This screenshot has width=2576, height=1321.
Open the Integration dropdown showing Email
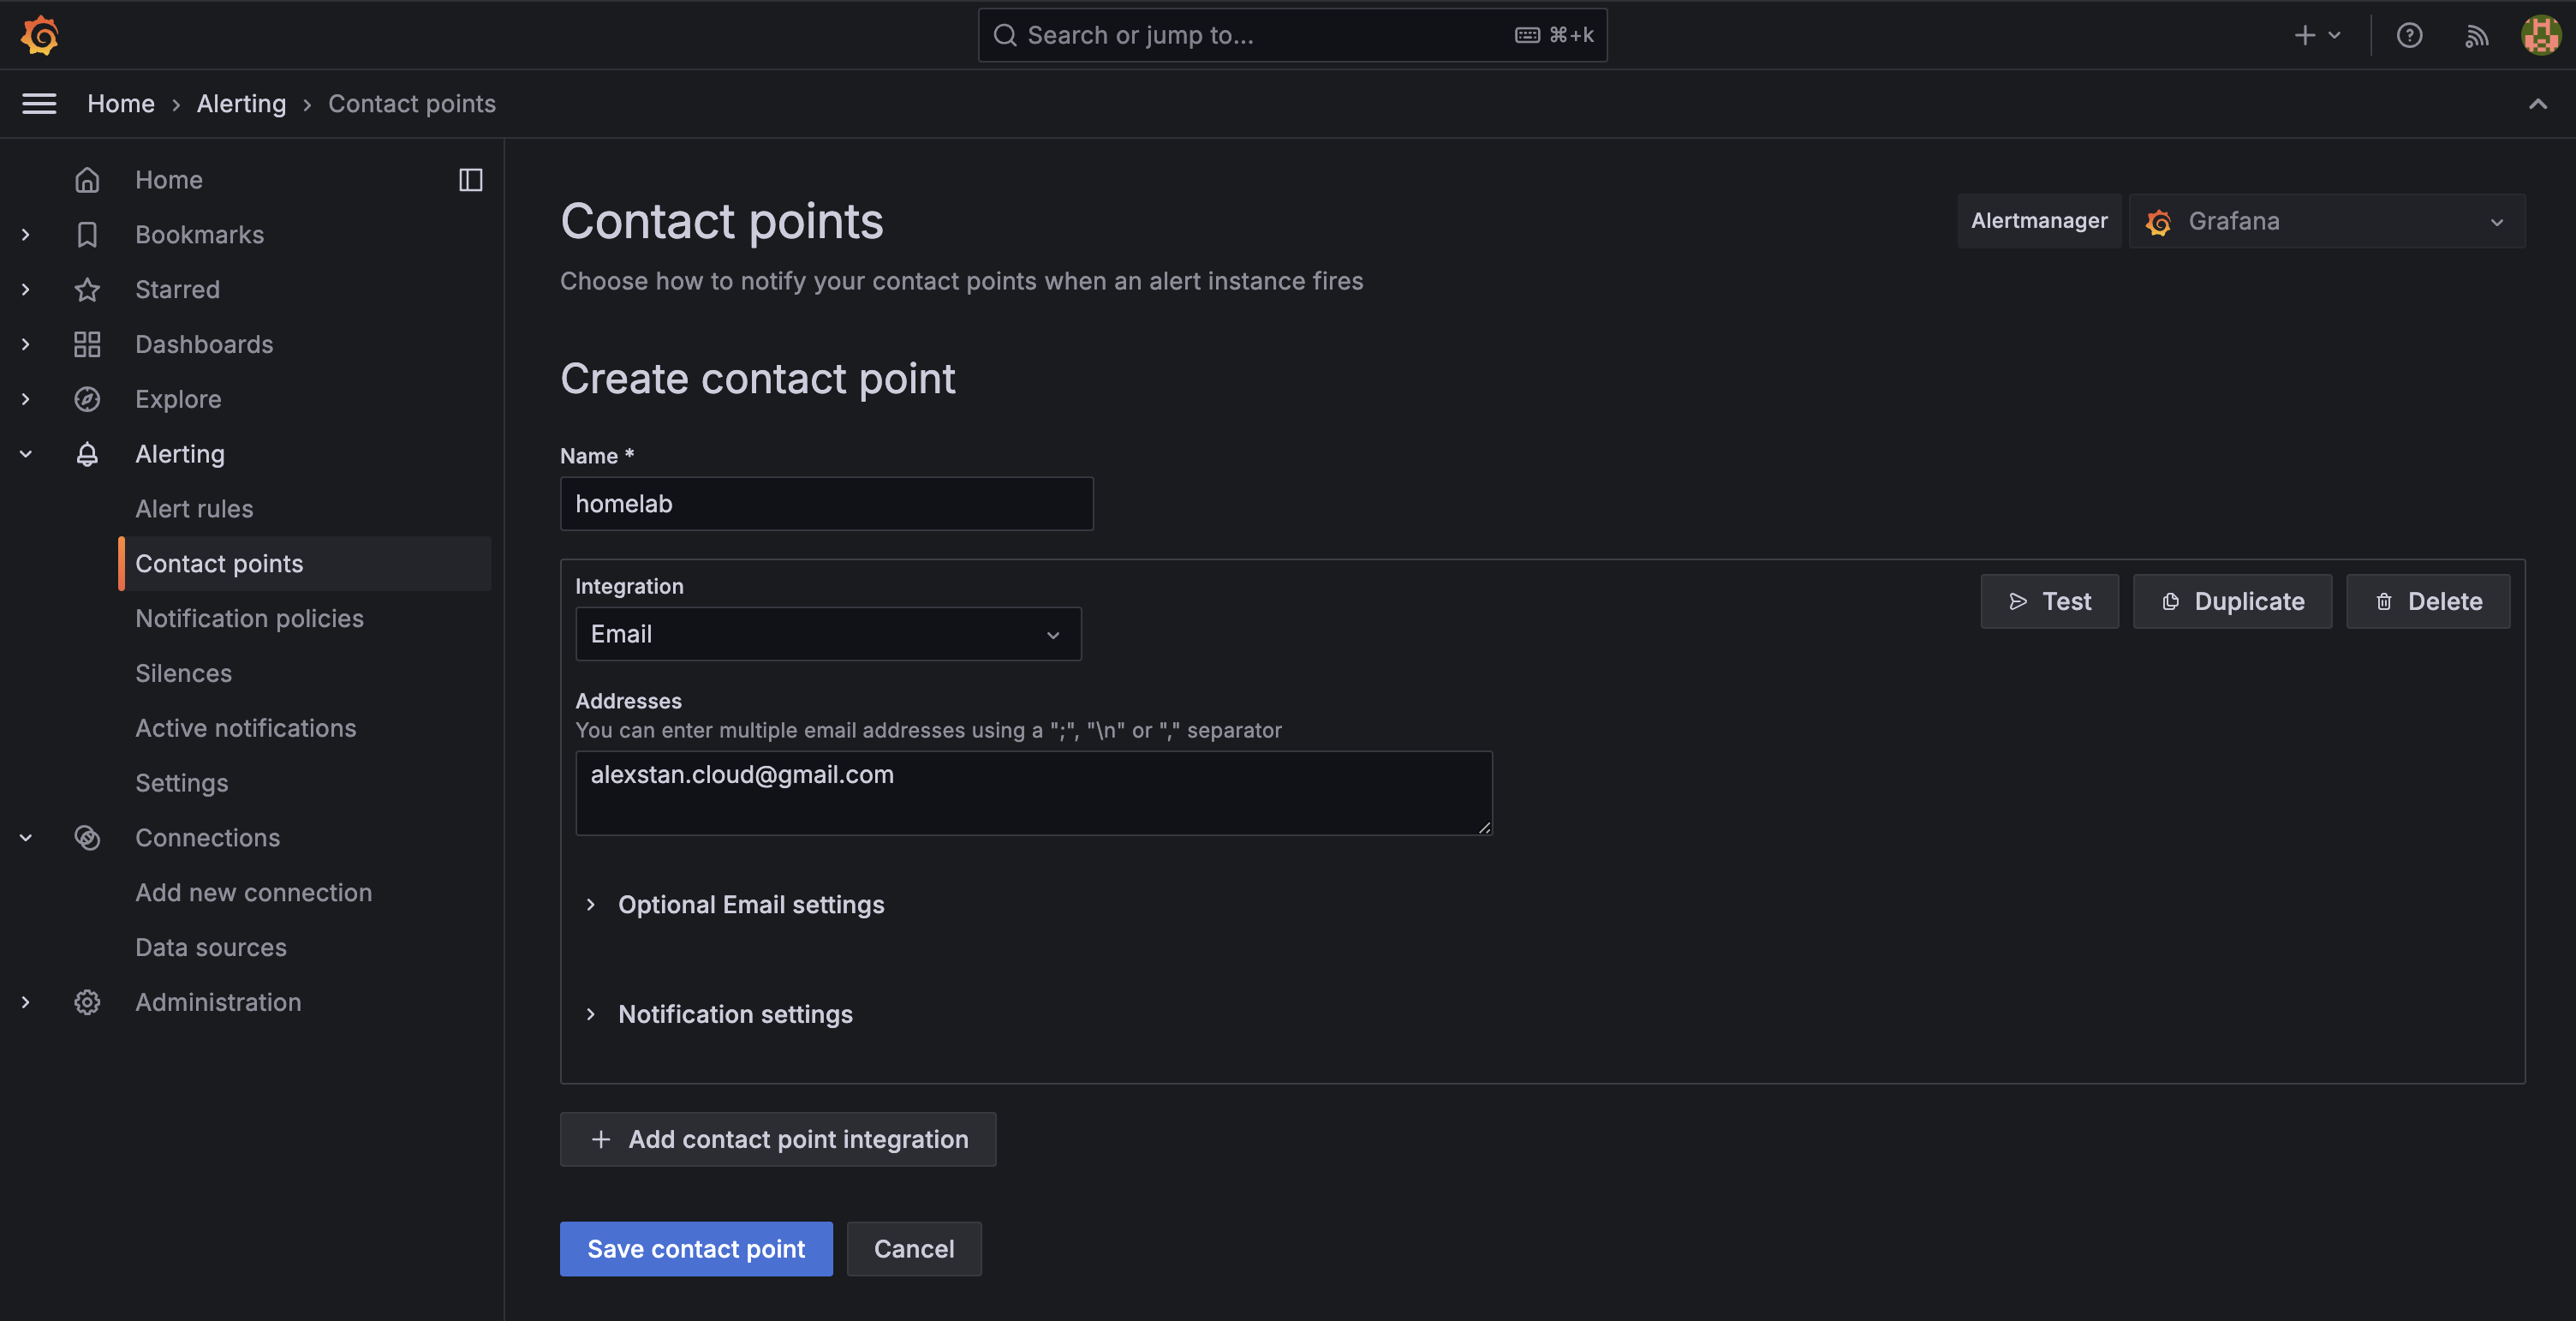pyautogui.click(x=827, y=634)
